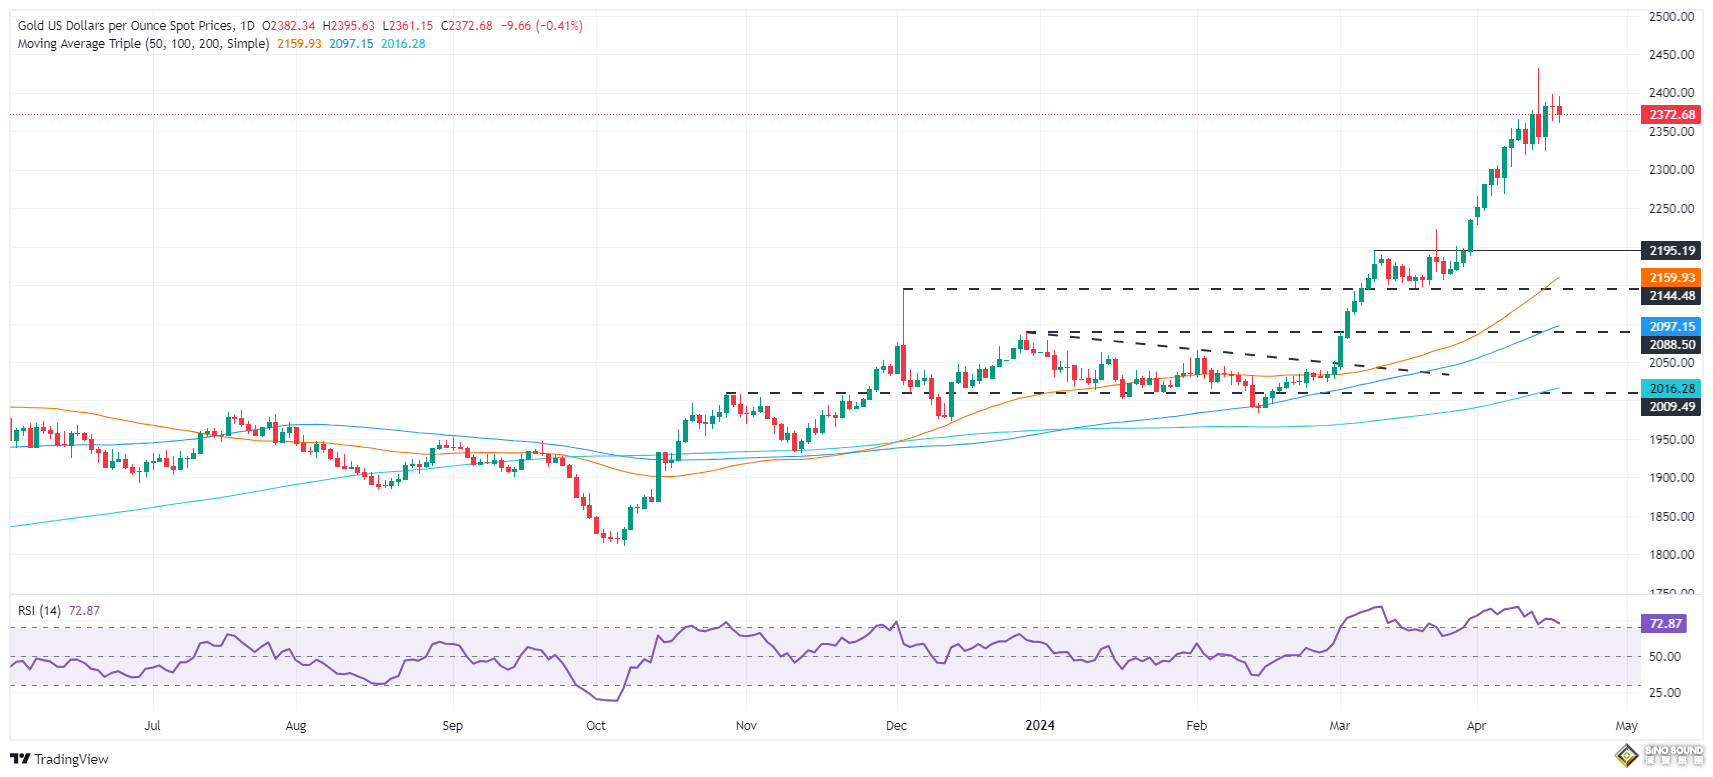Click the 2088.50 dashed level price tag

coord(1671,345)
